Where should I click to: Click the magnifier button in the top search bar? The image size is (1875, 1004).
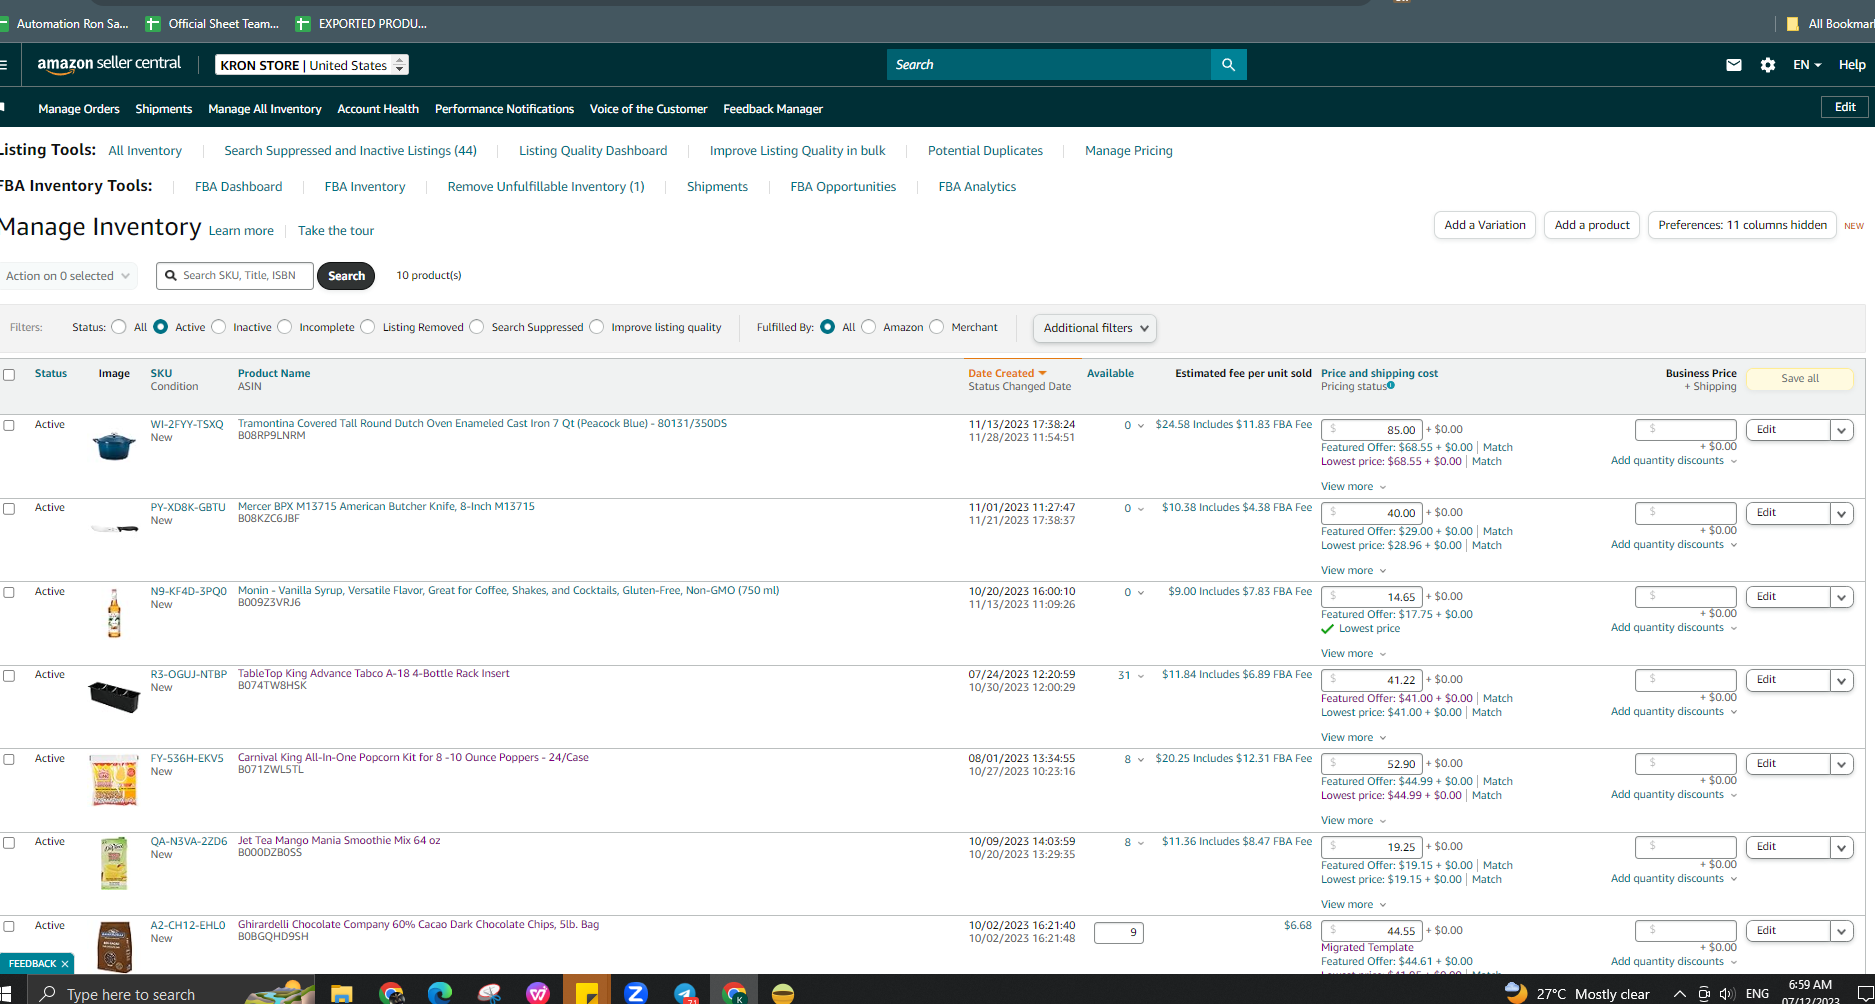tap(1228, 65)
